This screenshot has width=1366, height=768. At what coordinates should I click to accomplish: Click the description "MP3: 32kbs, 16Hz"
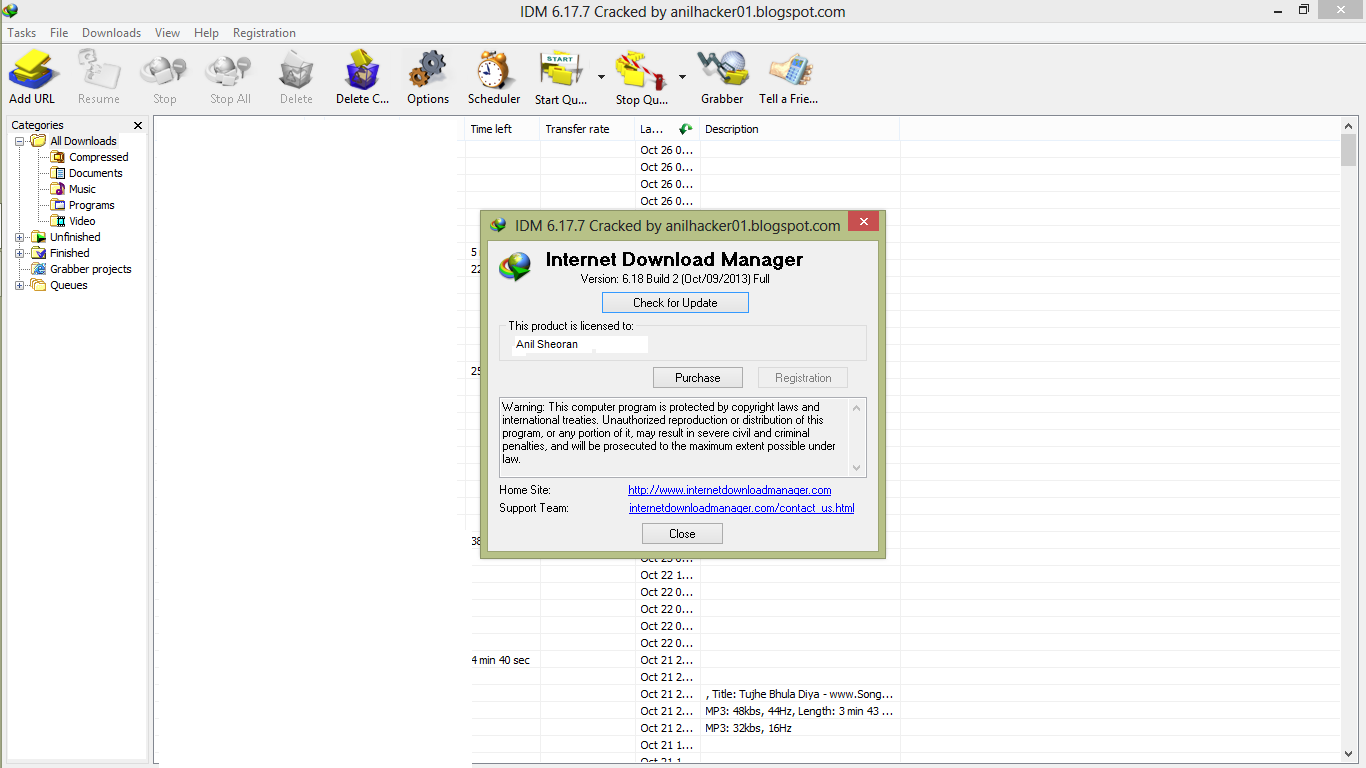pyautogui.click(x=748, y=728)
